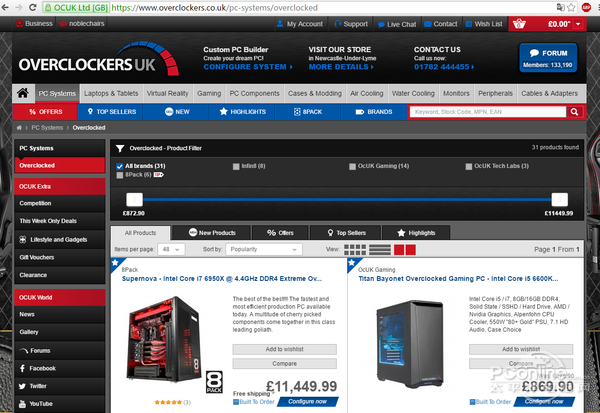The height and width of the screenshot is (413, 600).
Task: Open the shopping basket icon
Action: (519, 24)
